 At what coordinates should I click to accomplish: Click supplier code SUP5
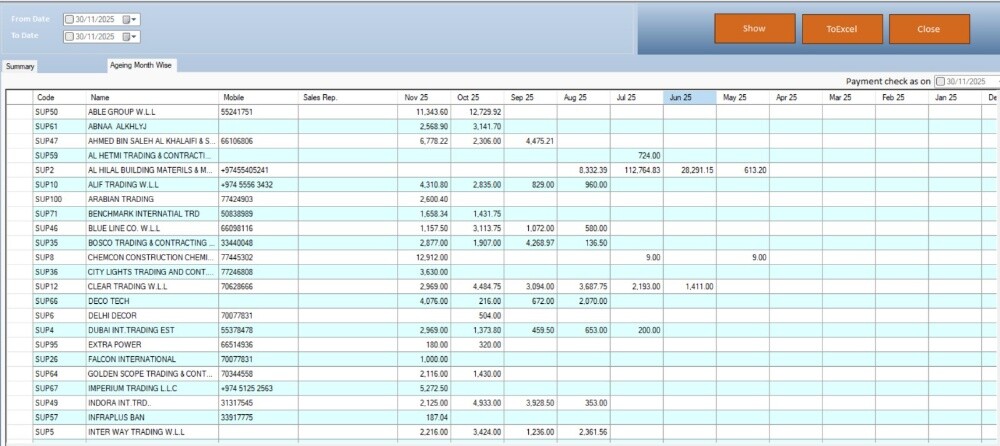[59, 432]
